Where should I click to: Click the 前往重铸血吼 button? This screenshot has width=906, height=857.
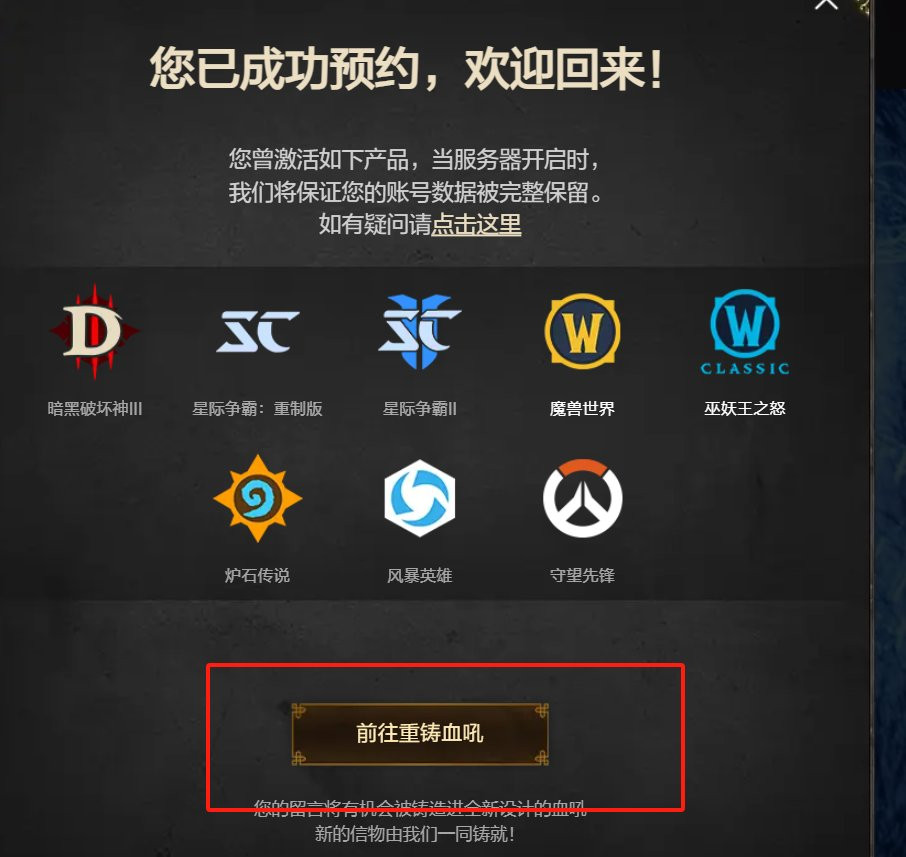point(420,734)
